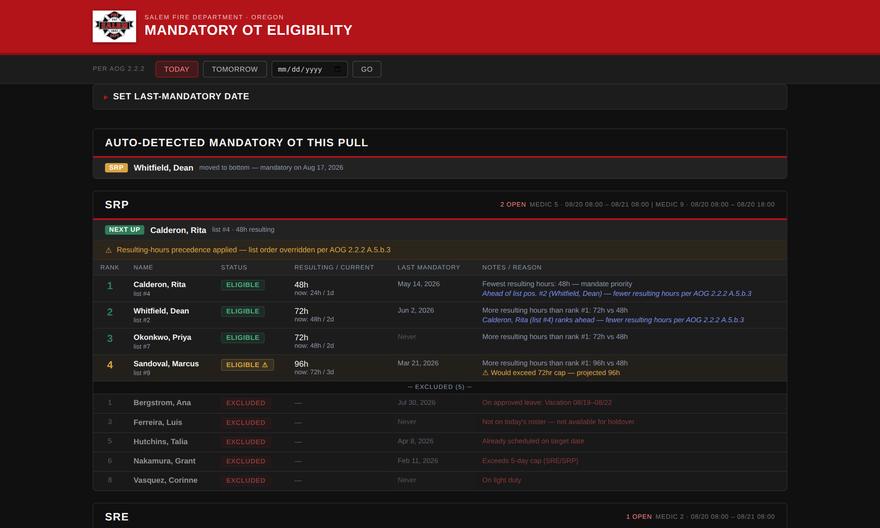Click the EXCLUDED (5) divider label
880x528 pixels.
click(x=439, y=387)
